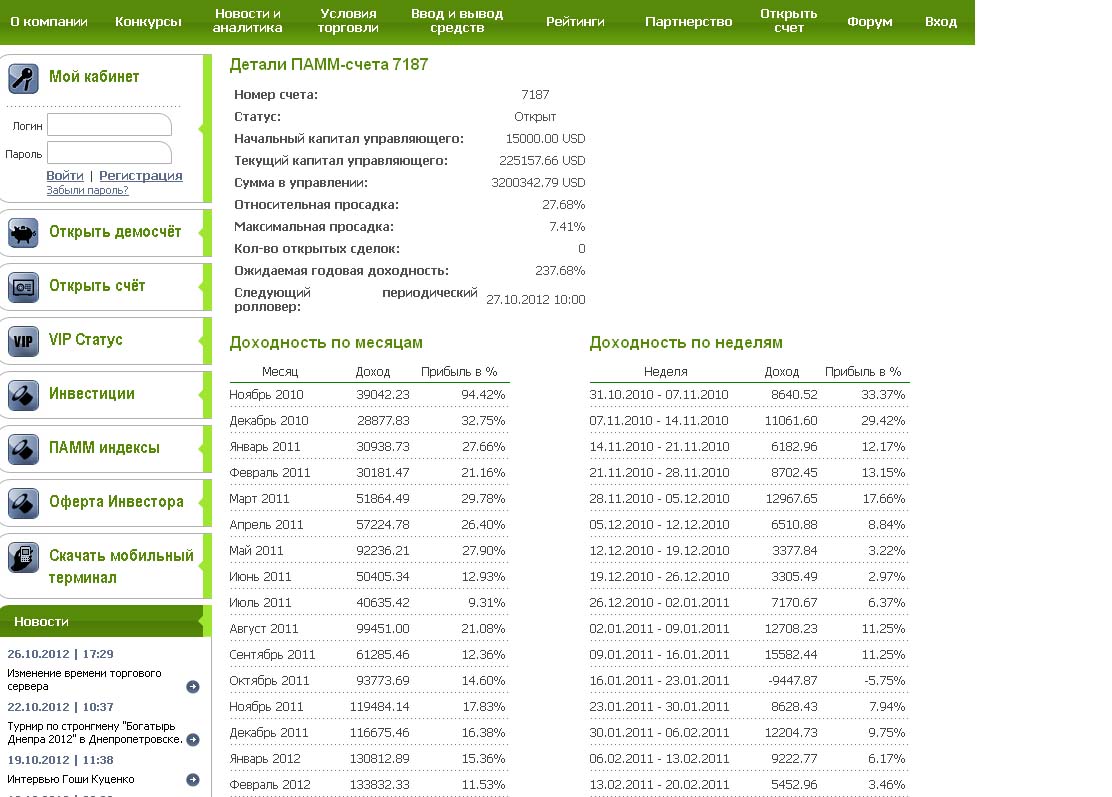Viewport: 1112px width, 797px height.
Task: Click Открыть демосчёт sidebar link
Action: click(115, 232)
